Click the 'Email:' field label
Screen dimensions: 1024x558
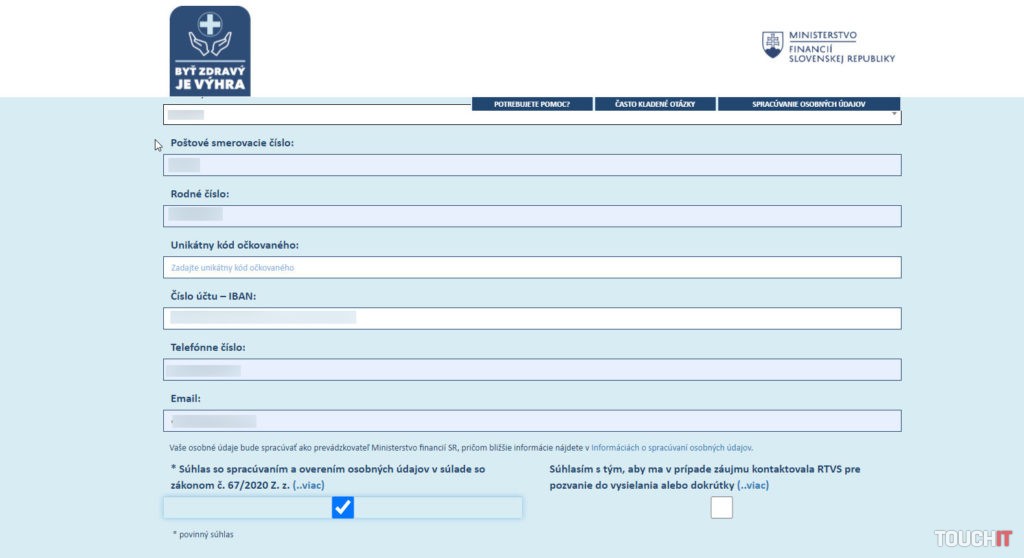(186, 398)
